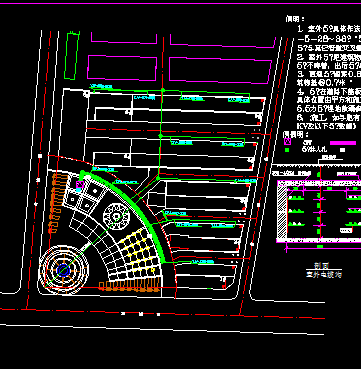Select the magenta outlined square legend symbol

tap(287, 141)
